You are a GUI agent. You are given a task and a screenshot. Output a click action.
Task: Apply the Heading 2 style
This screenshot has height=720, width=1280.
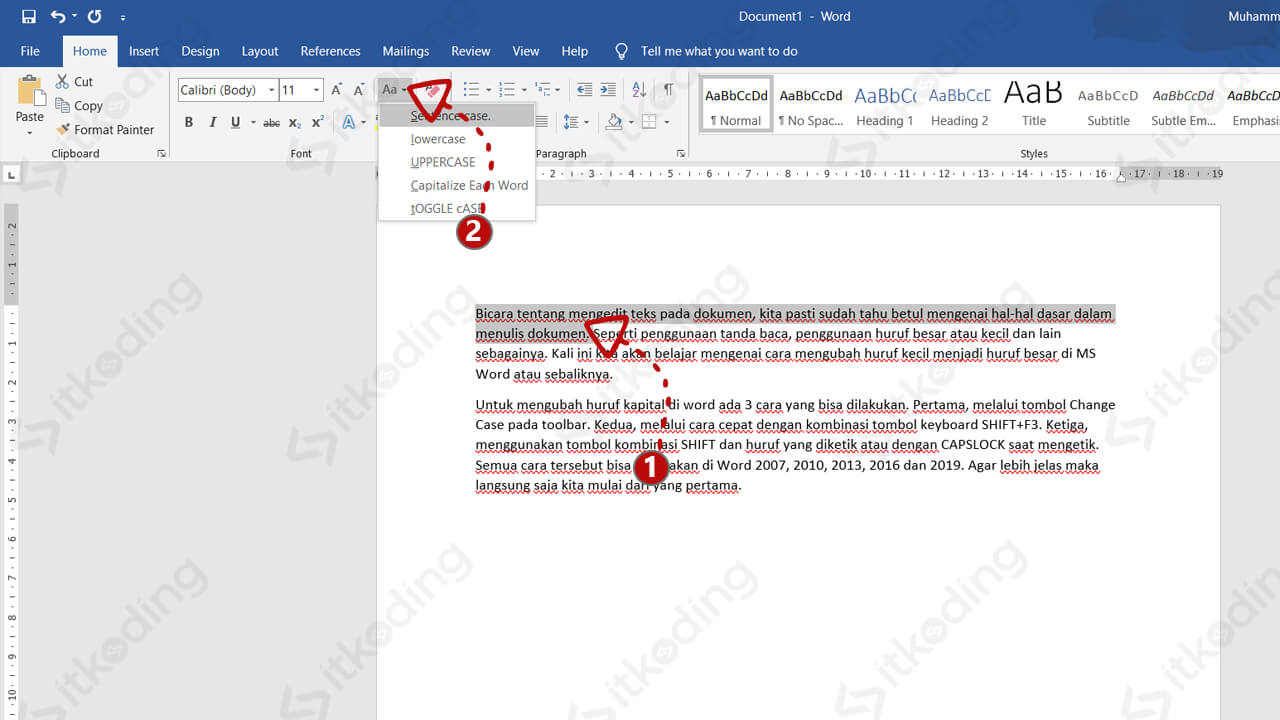[959, 104]
